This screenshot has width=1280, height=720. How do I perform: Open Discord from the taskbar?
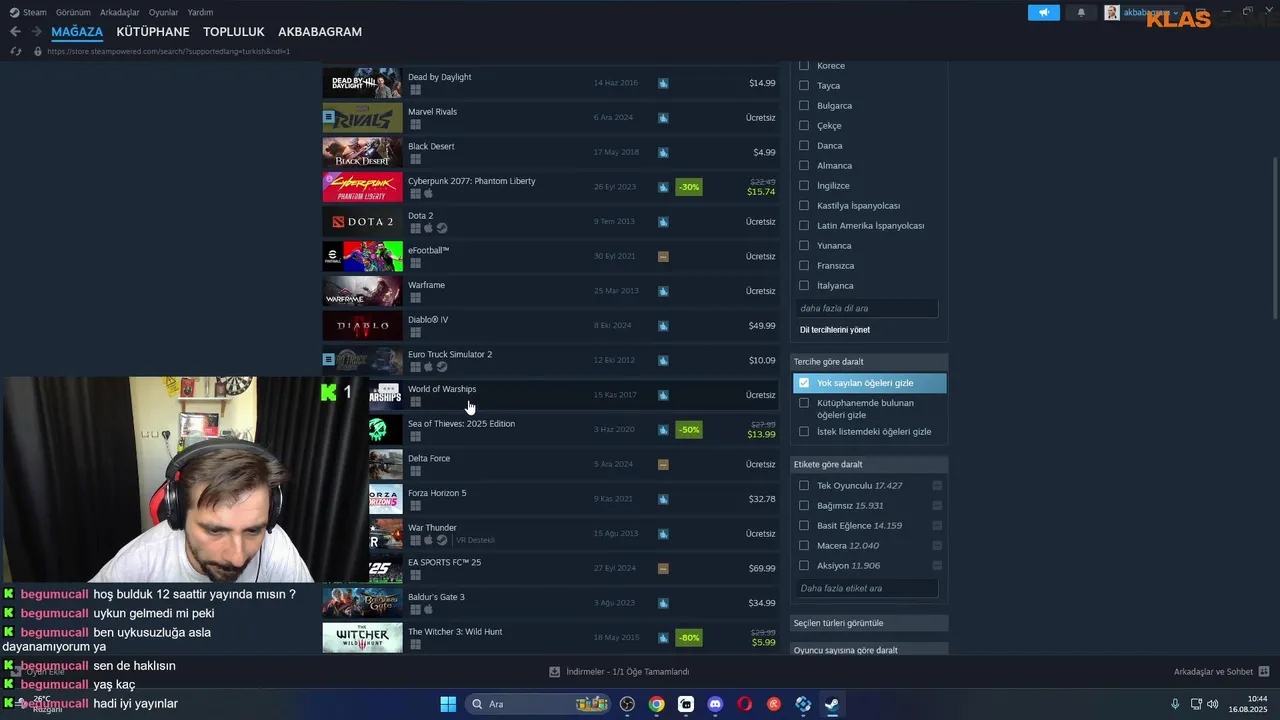(715, 704)
